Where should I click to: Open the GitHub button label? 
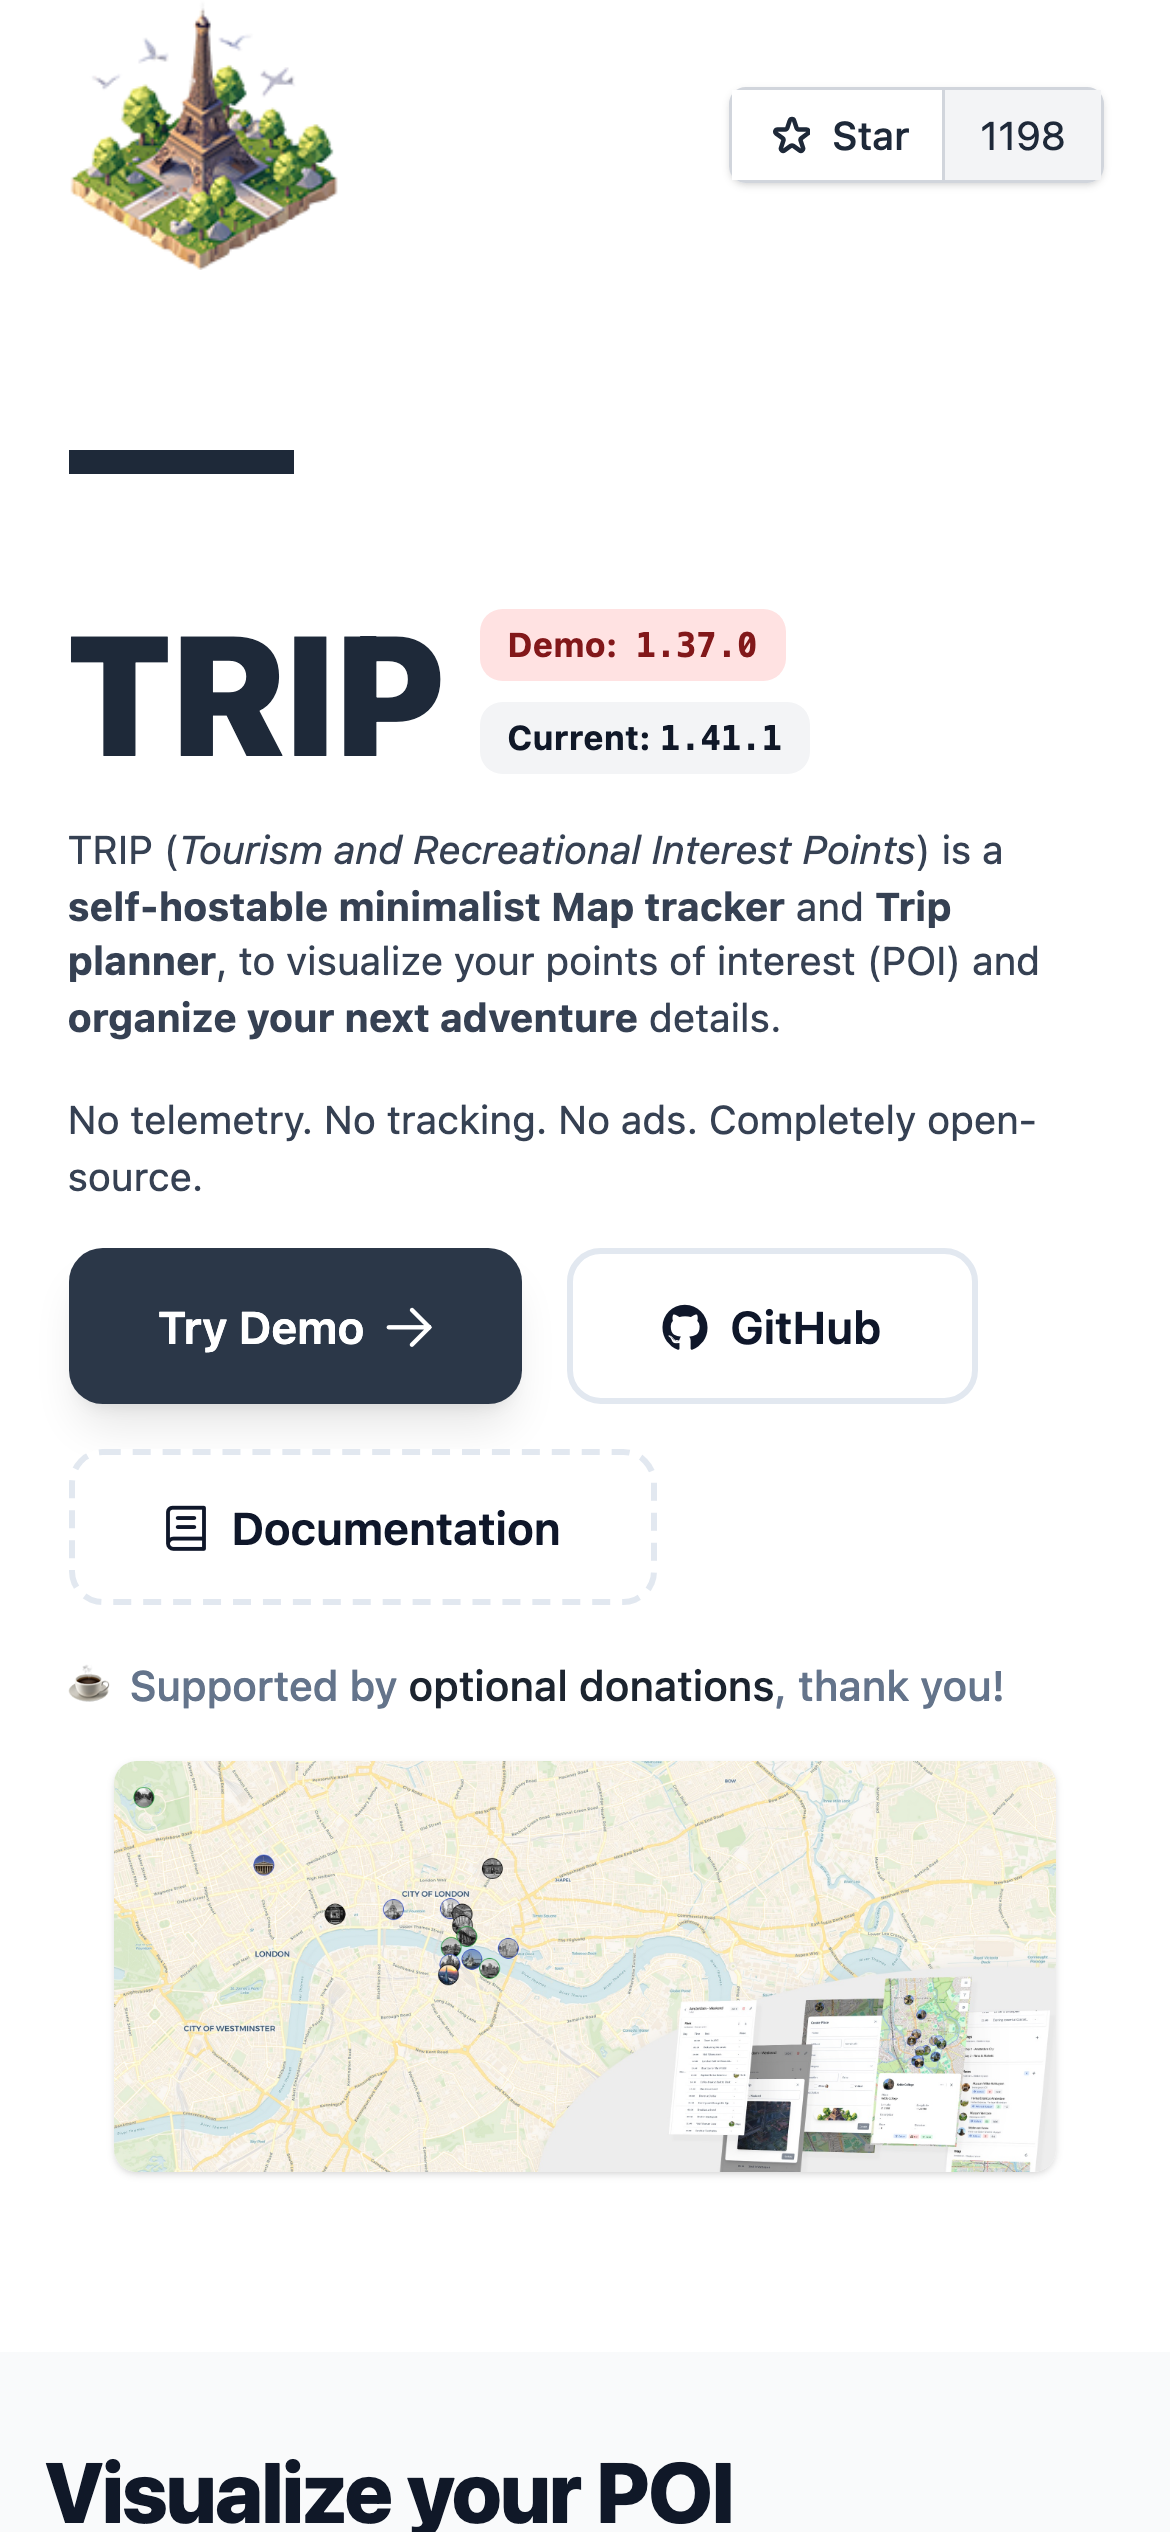pos(806,1328)
